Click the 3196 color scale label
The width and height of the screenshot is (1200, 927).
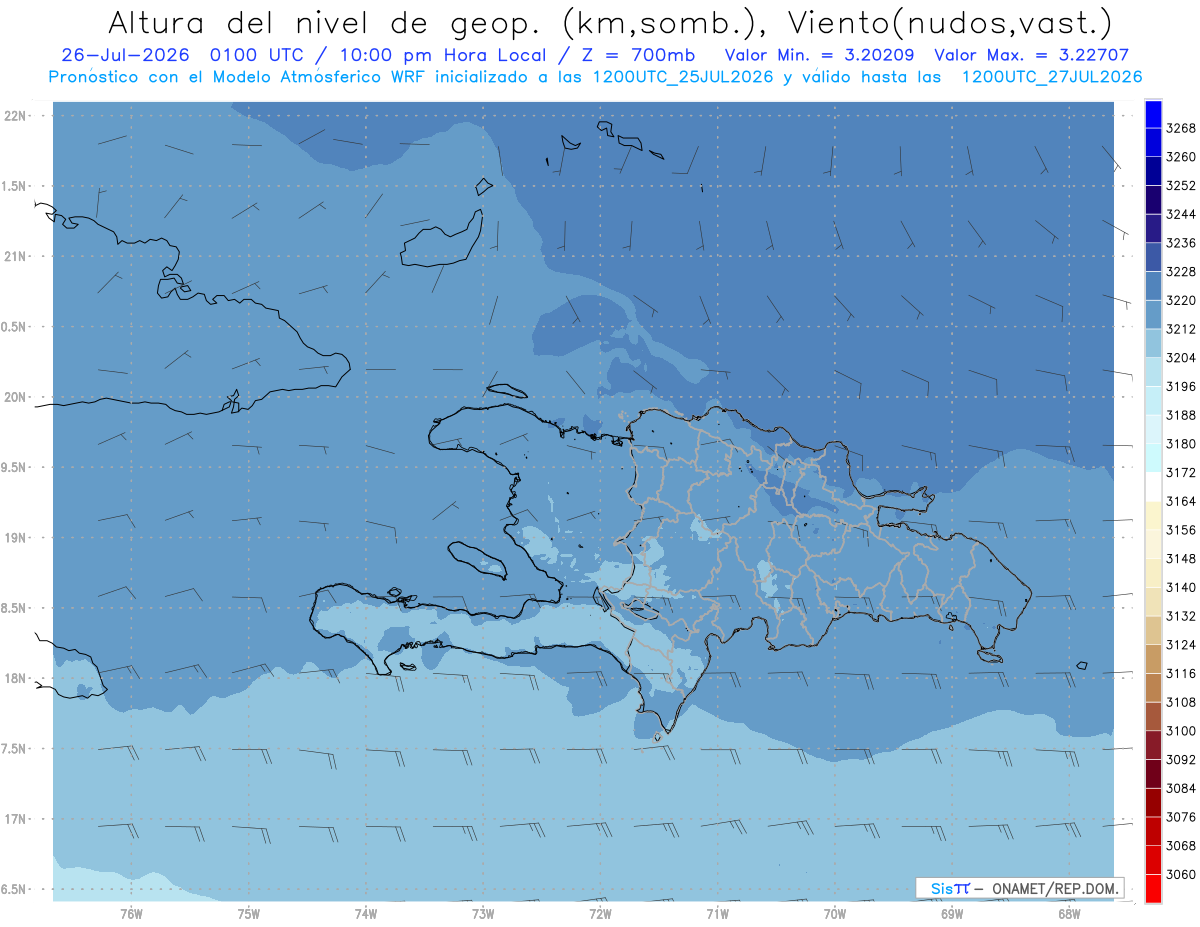pyautogui.click(x=1181, y=386)
